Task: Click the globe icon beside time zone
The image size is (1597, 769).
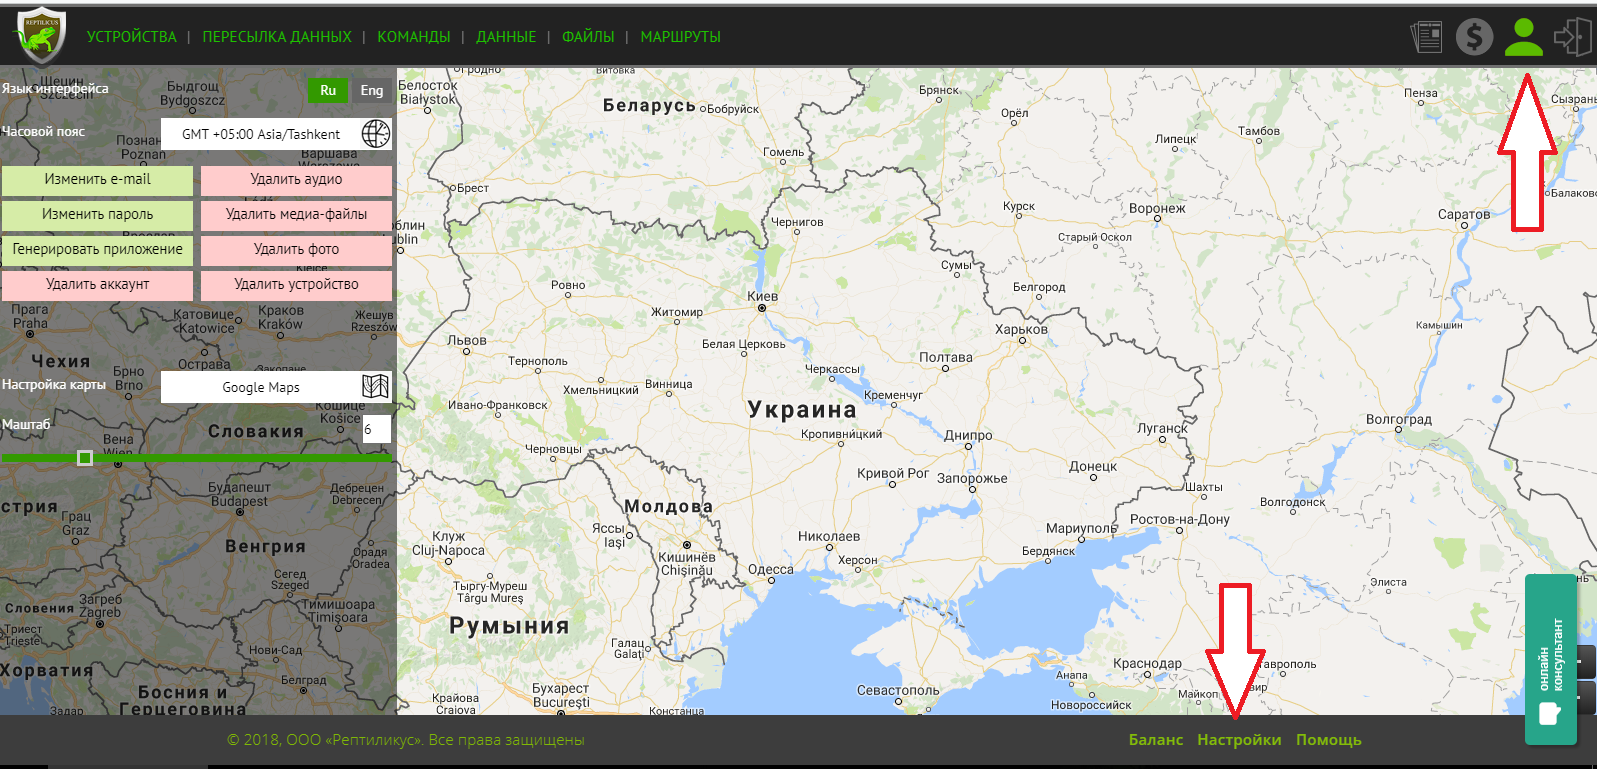Action: click(x=376, y=134)
